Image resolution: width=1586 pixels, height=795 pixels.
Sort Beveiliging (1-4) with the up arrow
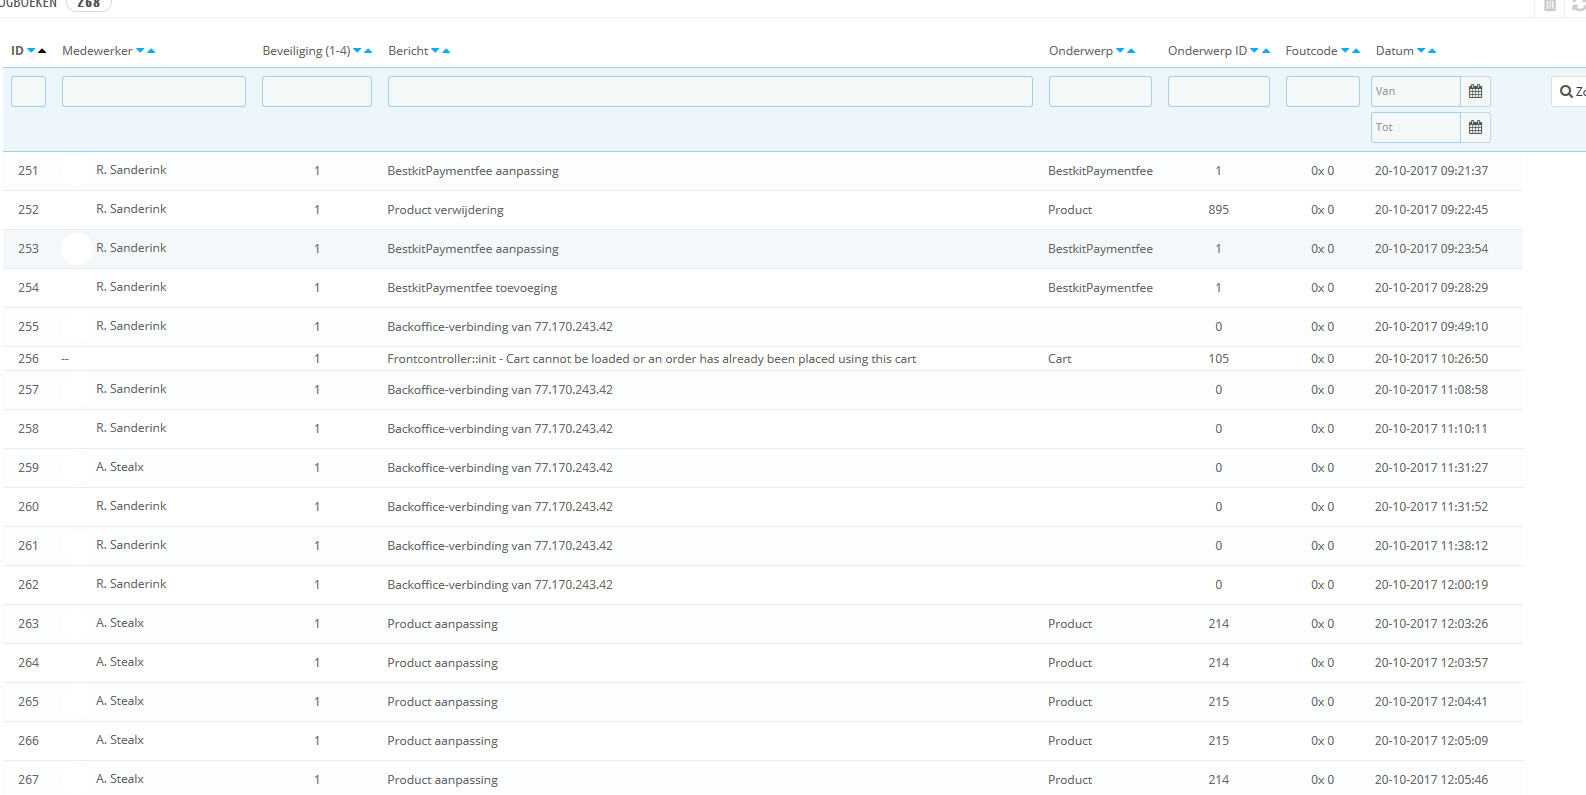pyautogui.click(x=368, y=51)
